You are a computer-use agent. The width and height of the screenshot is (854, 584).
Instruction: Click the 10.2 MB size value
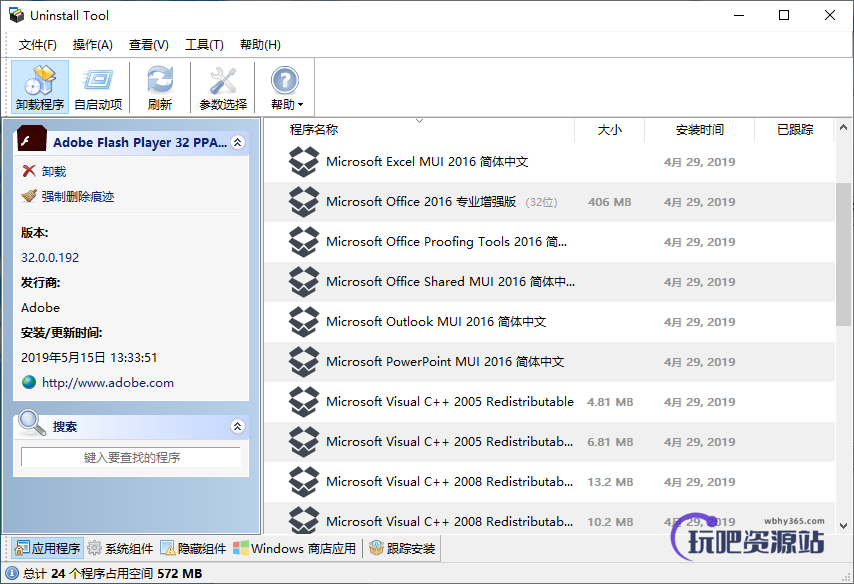(610, 522)
